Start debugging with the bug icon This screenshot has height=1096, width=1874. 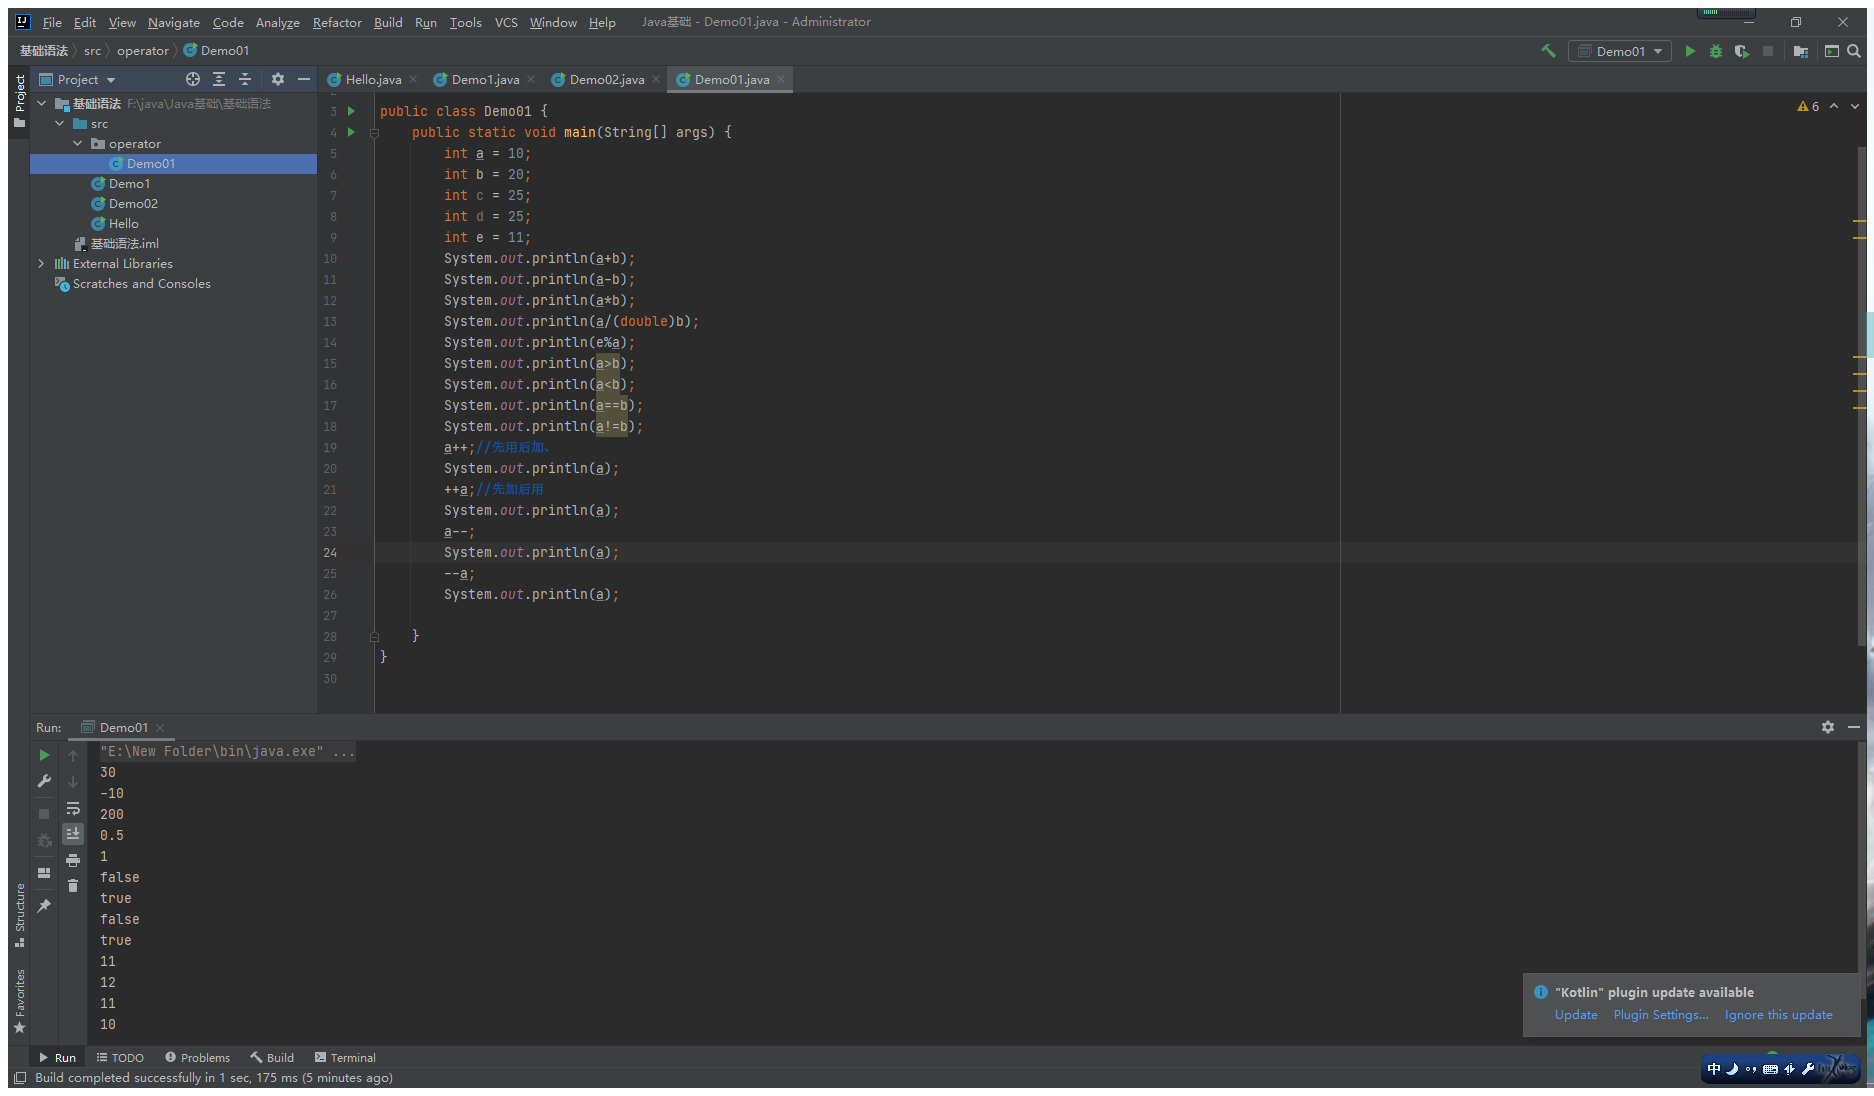pyautogui.click(x=1716, y=51)
